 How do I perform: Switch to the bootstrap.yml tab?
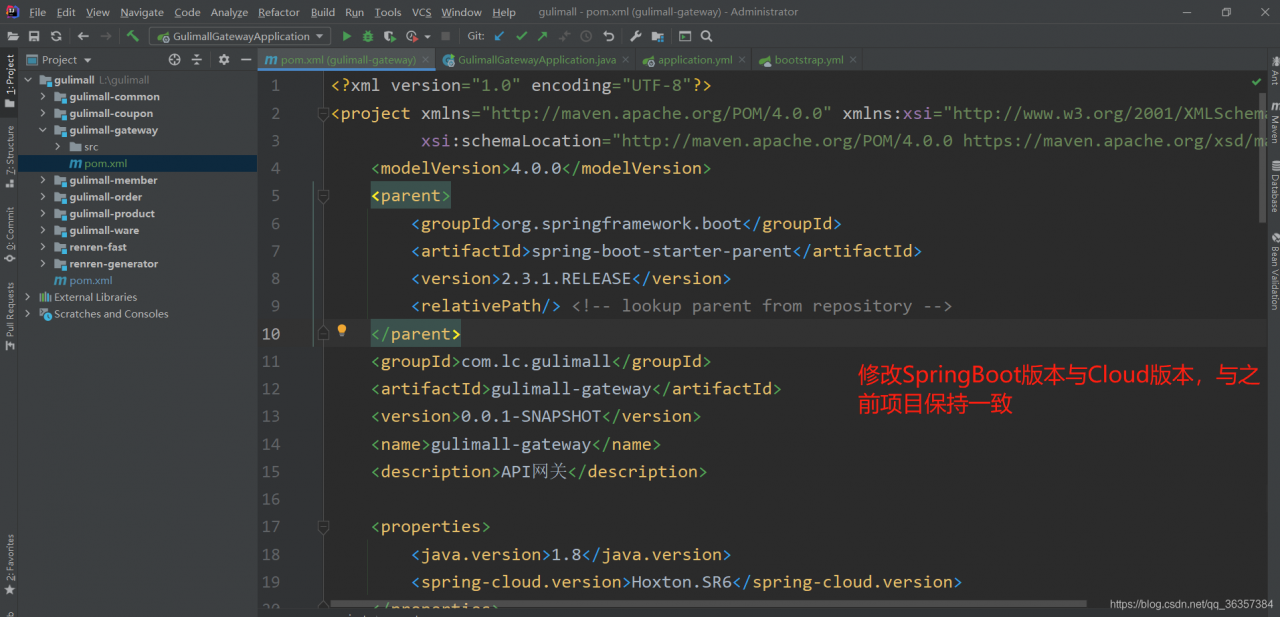tap(807, 60)
